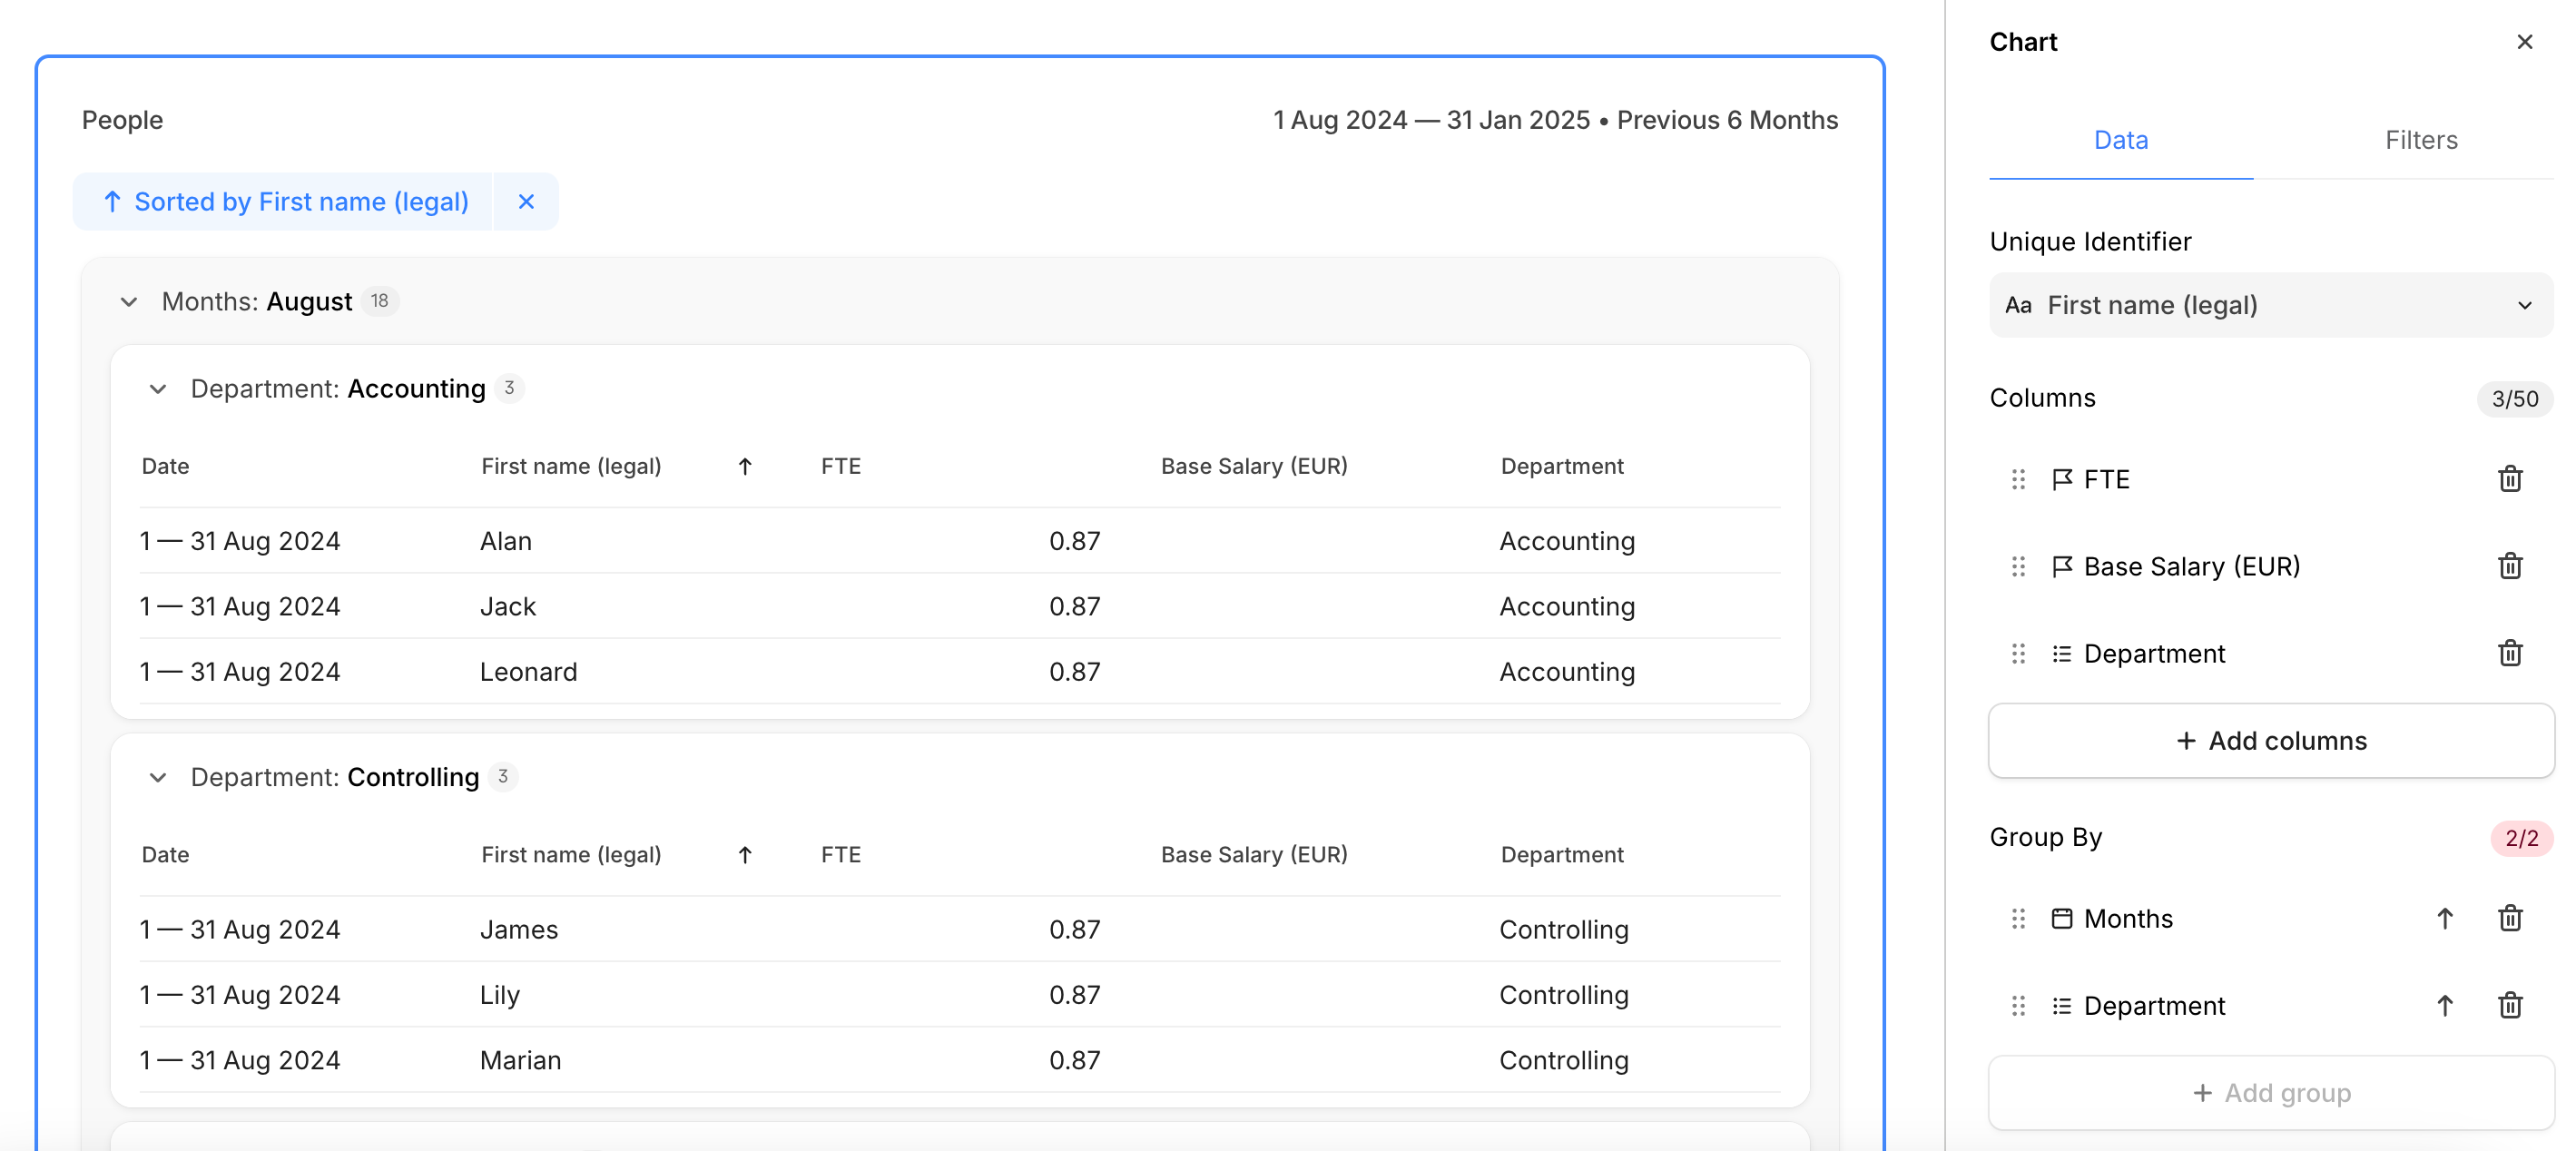Click the FTE flag icon in Columns
The image size is (2576, 1151).
[2061, 479]
